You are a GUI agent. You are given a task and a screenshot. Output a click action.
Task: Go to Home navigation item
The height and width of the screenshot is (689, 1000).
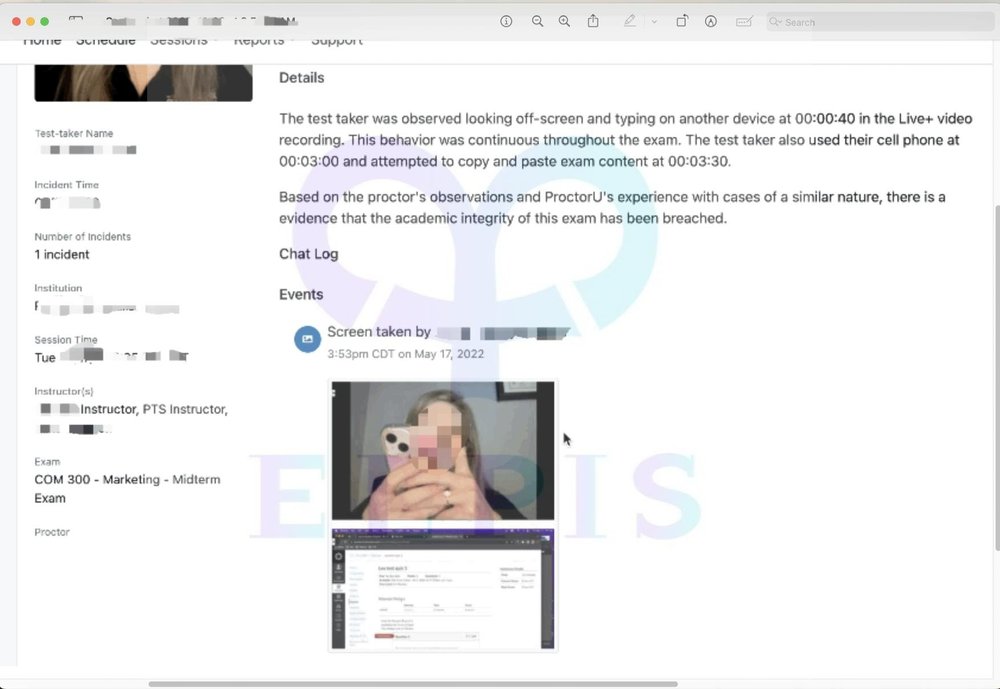(42, 41)
